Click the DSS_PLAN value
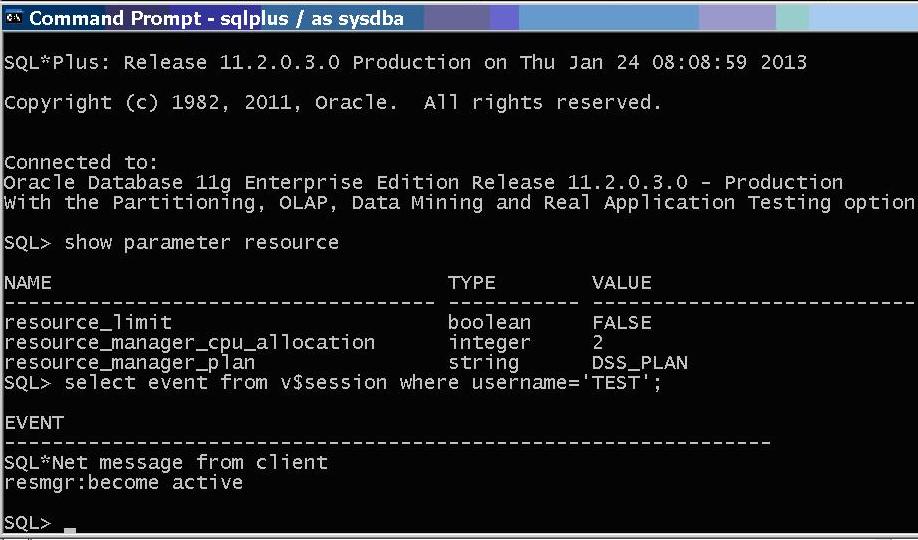Screen dimensions: 918x540 [640, 363]
